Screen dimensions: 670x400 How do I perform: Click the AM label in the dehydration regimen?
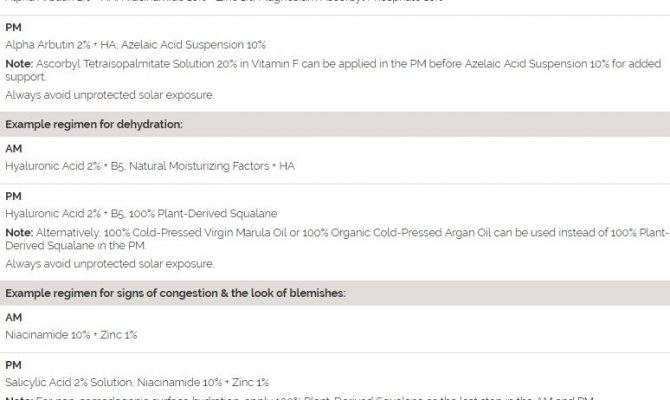pos(13,148)
